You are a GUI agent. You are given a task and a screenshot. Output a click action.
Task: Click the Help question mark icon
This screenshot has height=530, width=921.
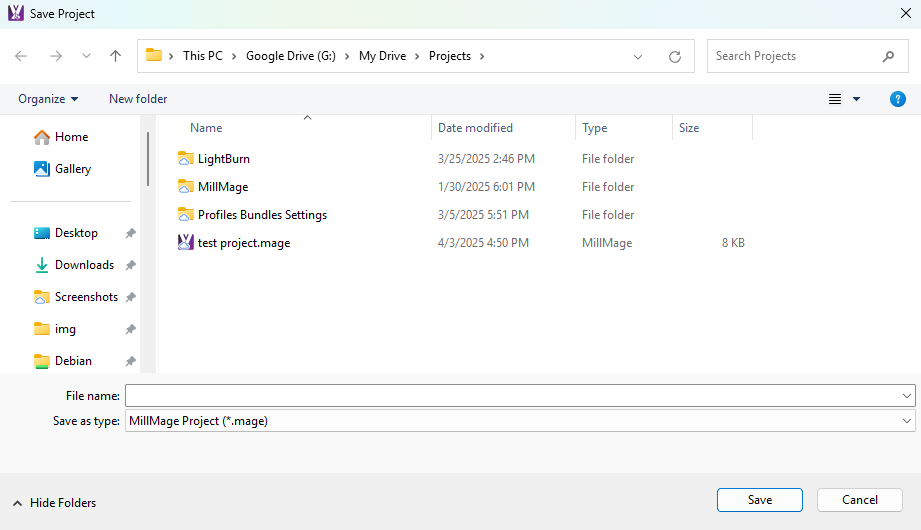pos(897,99)
